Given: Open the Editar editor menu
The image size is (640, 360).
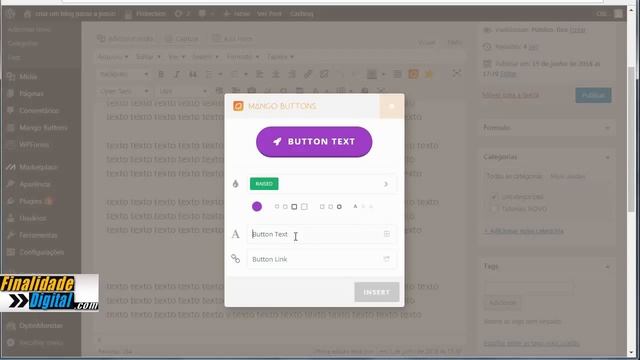Looking at the screenshot, I should coord(148,57).
